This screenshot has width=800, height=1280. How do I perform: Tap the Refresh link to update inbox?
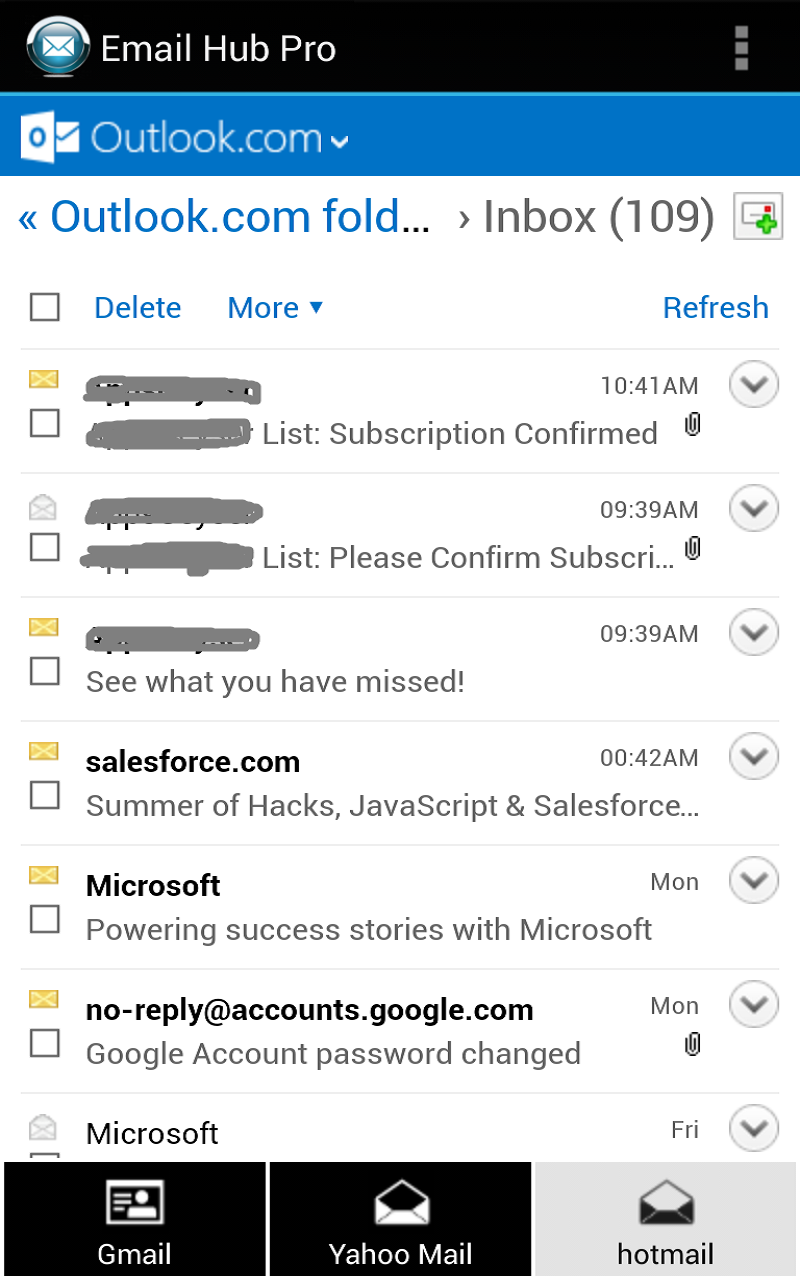coord(715,307)
